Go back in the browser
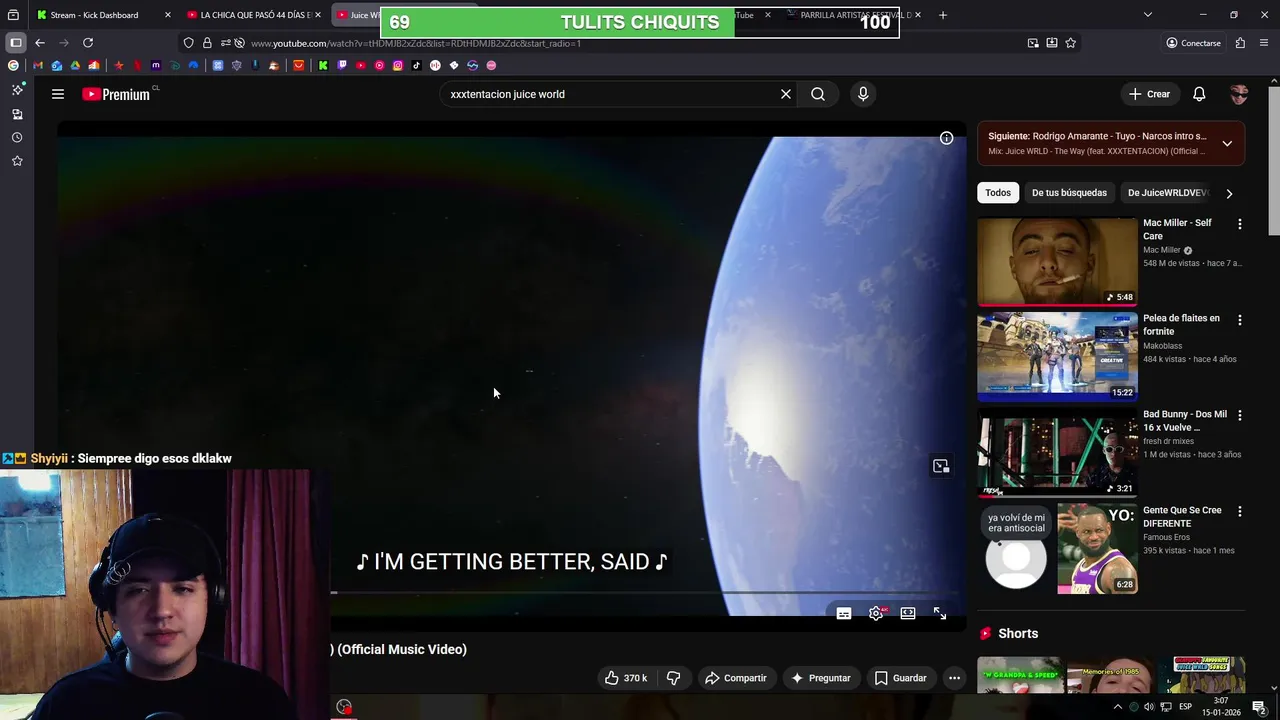Image resolution: width=1280 pixels, height=720 pixels. point(40,43)
